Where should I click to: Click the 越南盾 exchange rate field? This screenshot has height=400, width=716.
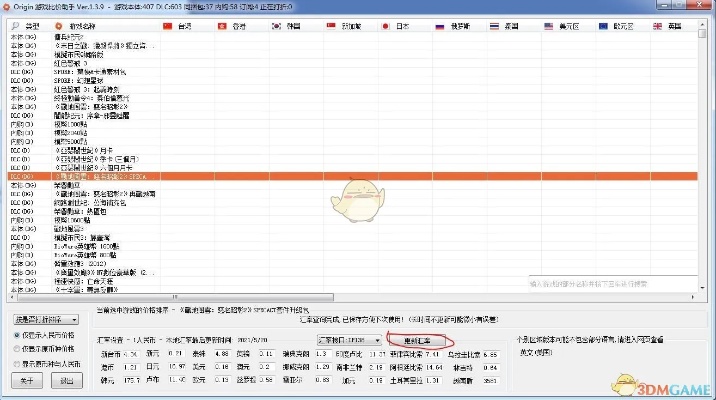[x=490, y=380]
